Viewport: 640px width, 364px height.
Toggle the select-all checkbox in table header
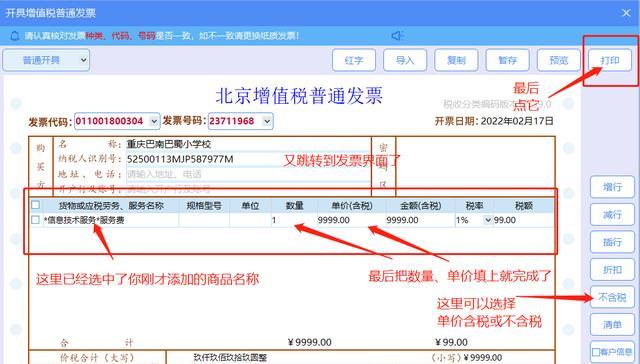tap(36, 205)
